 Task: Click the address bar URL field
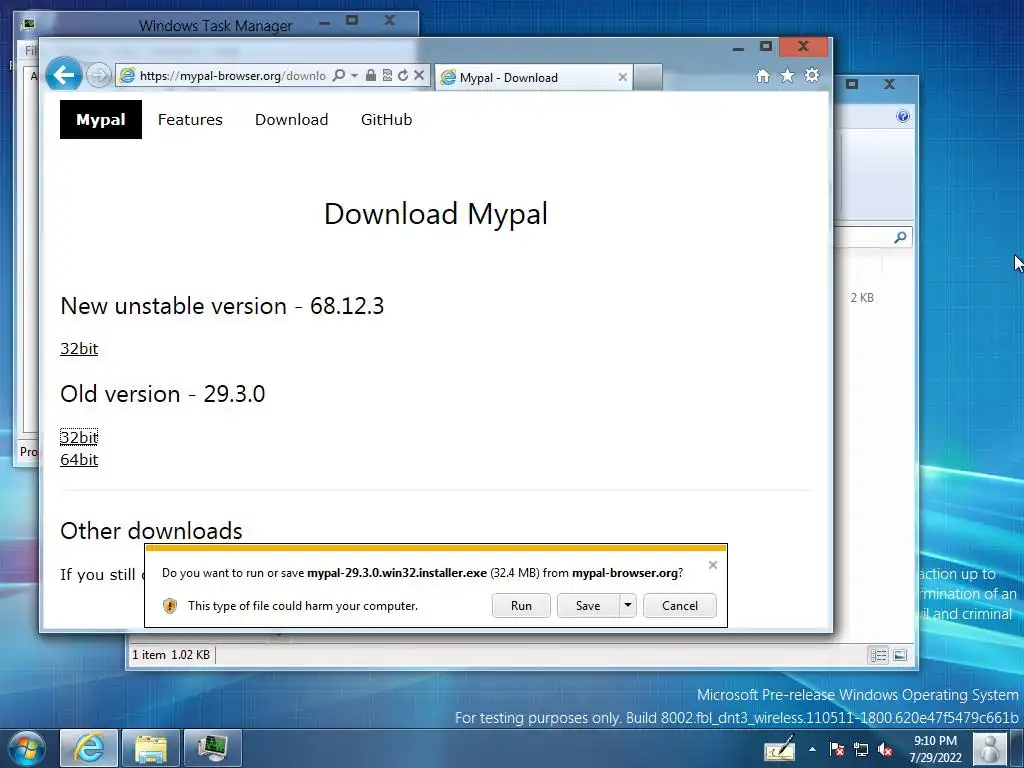[232, 76]
